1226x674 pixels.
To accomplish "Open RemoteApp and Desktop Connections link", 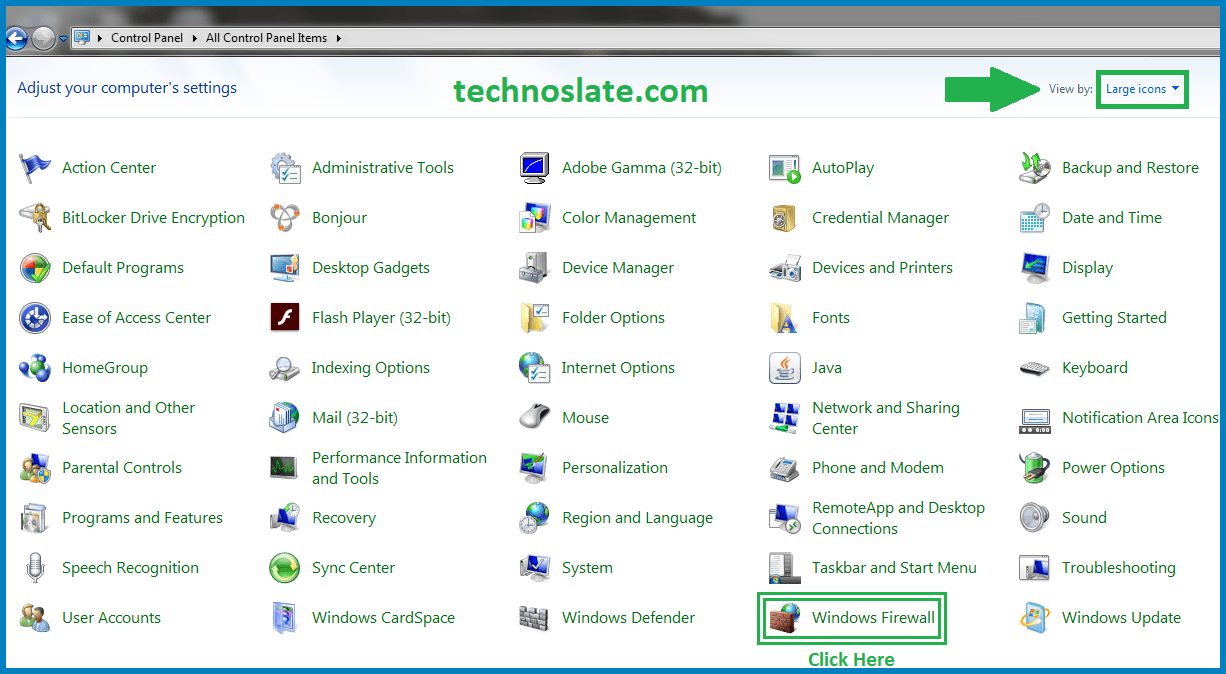I will click(x=898, y=518).
